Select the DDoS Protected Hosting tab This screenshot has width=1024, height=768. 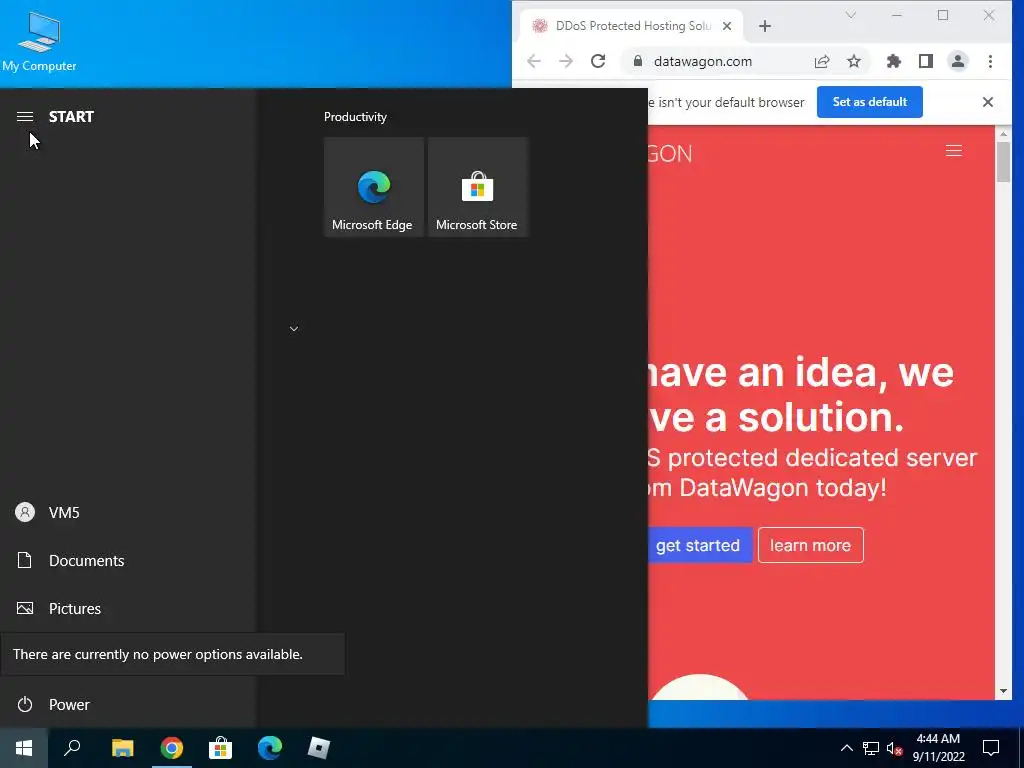[632, 26]
